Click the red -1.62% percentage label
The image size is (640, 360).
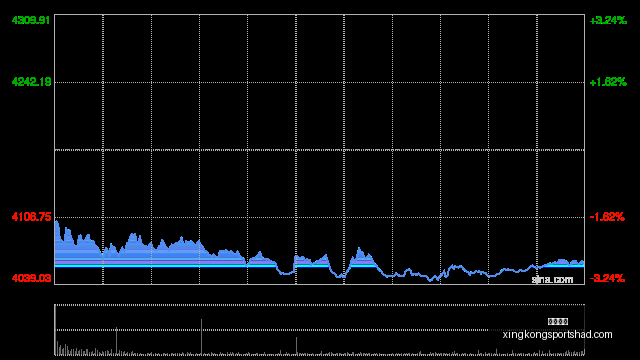[x=607, y=217]
